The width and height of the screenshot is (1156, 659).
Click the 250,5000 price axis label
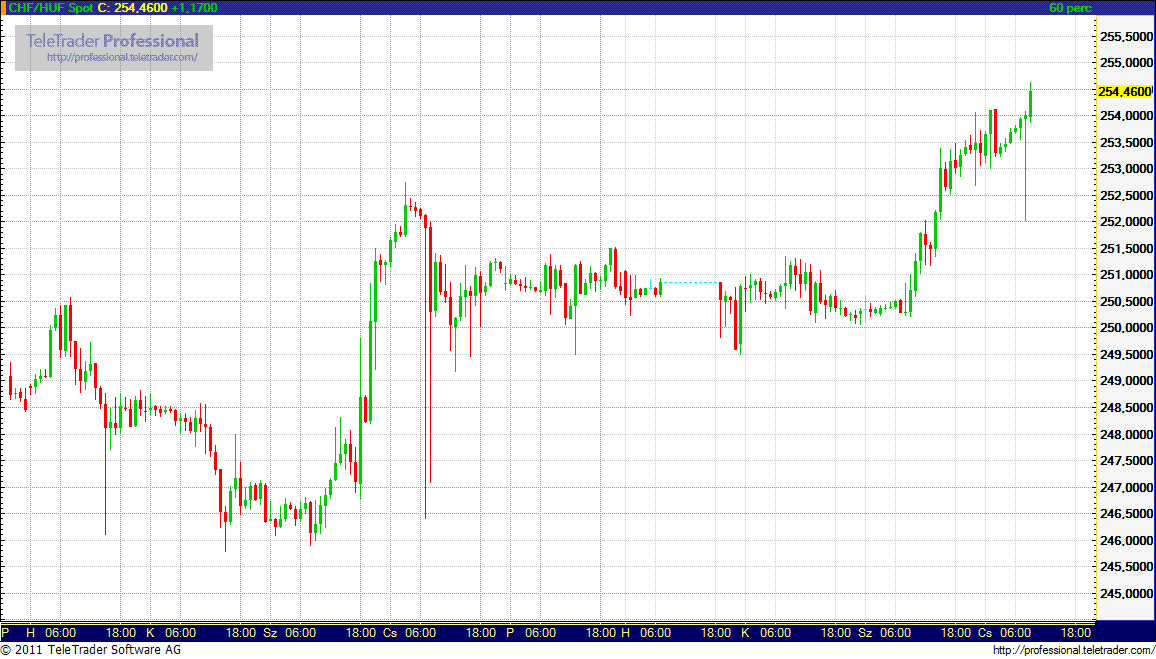[1125, 301]
